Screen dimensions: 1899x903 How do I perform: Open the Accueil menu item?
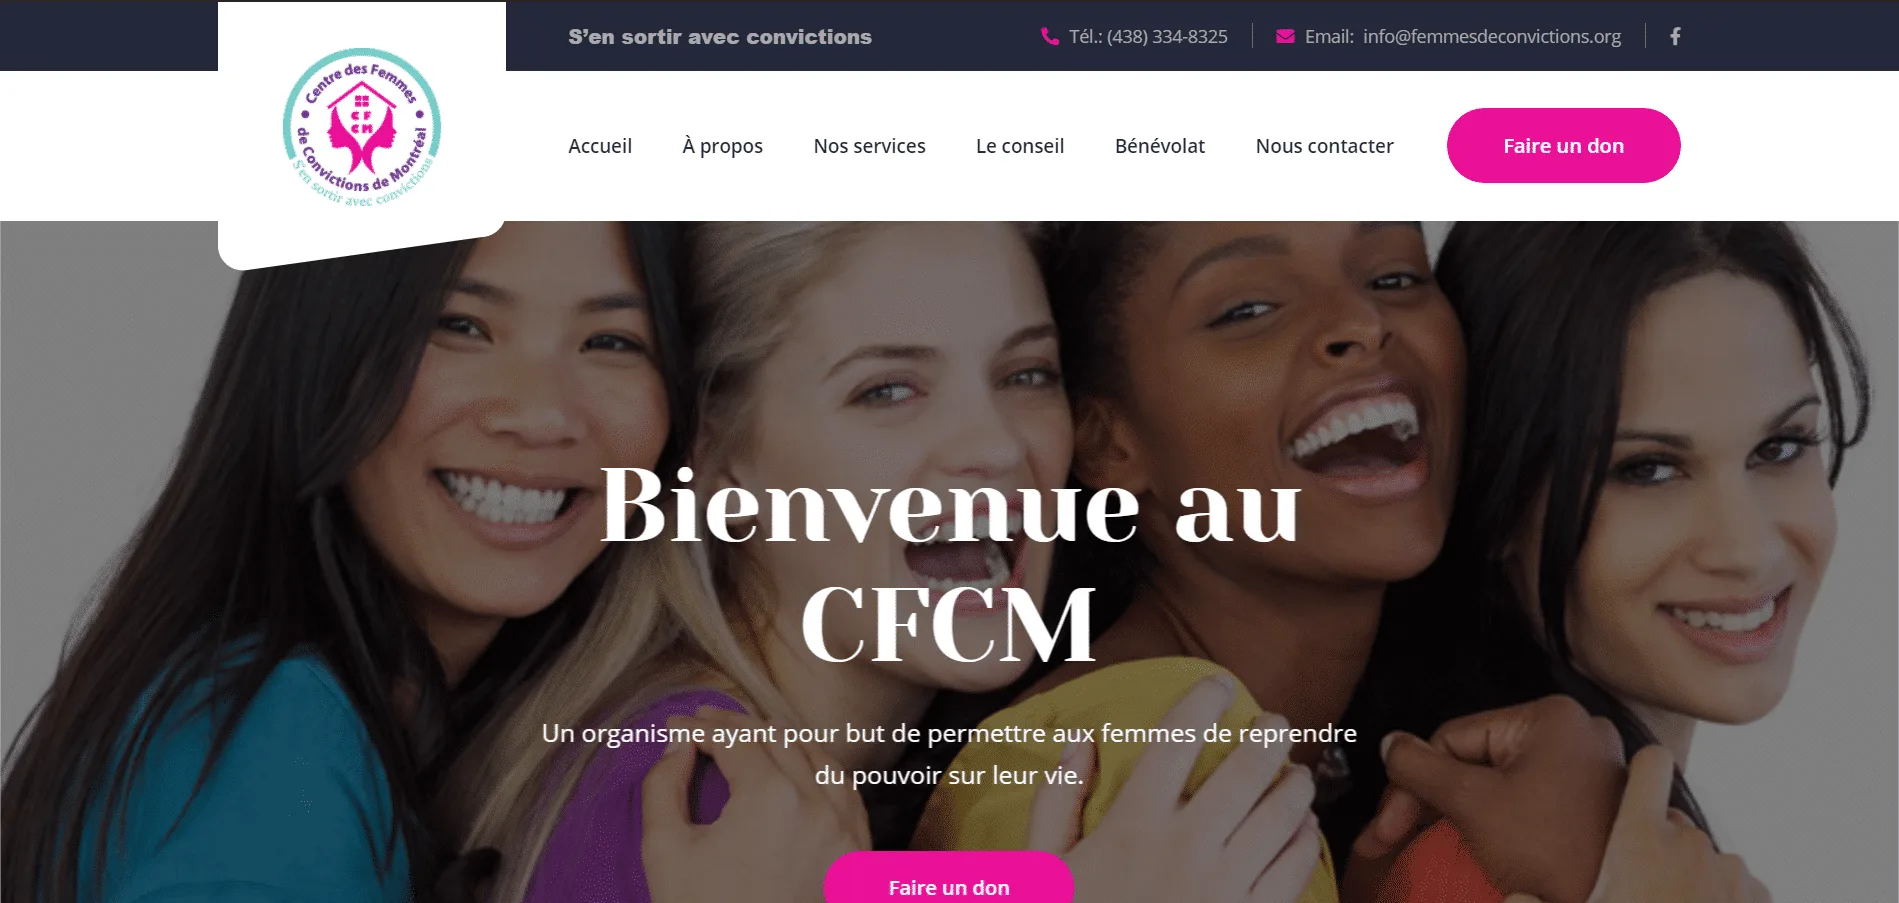point(600,146)
